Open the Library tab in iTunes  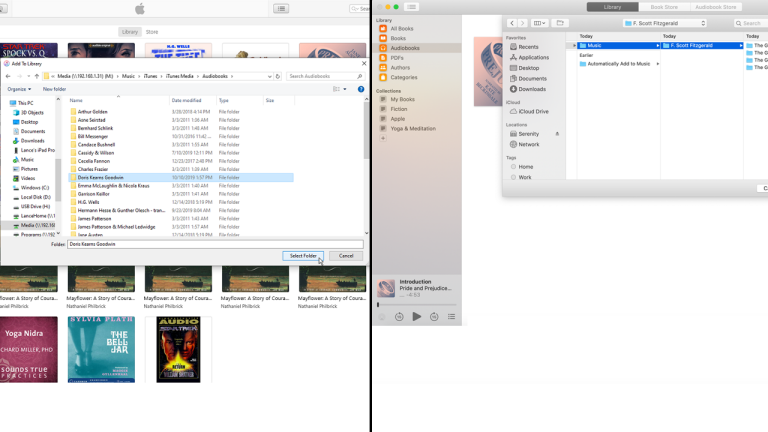coord(130,32)
